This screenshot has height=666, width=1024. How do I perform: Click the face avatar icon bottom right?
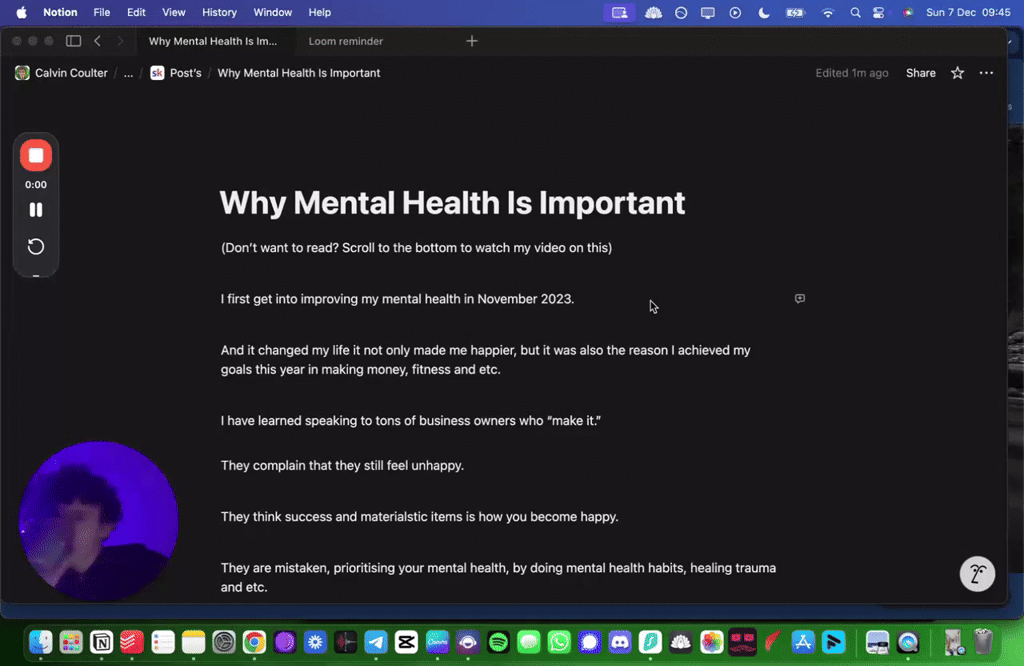click(x=977, y=573)
